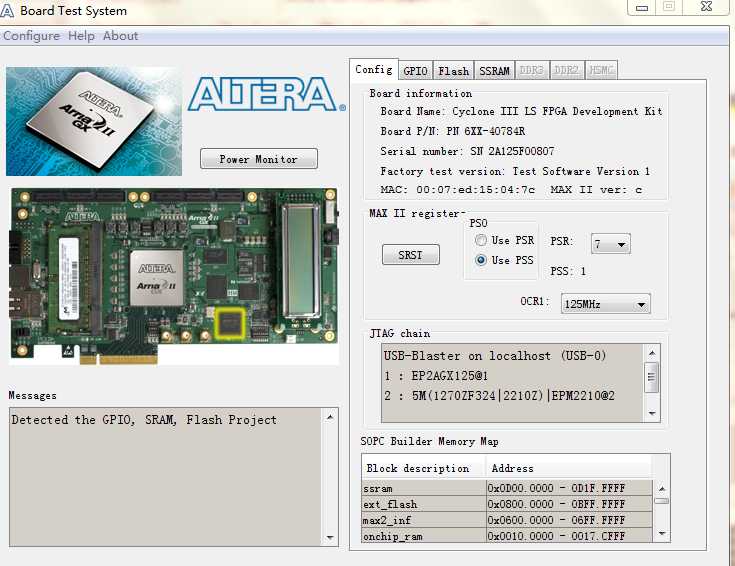Select the onchip_ram row
This screenshot has height=566, width=735.
(507, 536)
